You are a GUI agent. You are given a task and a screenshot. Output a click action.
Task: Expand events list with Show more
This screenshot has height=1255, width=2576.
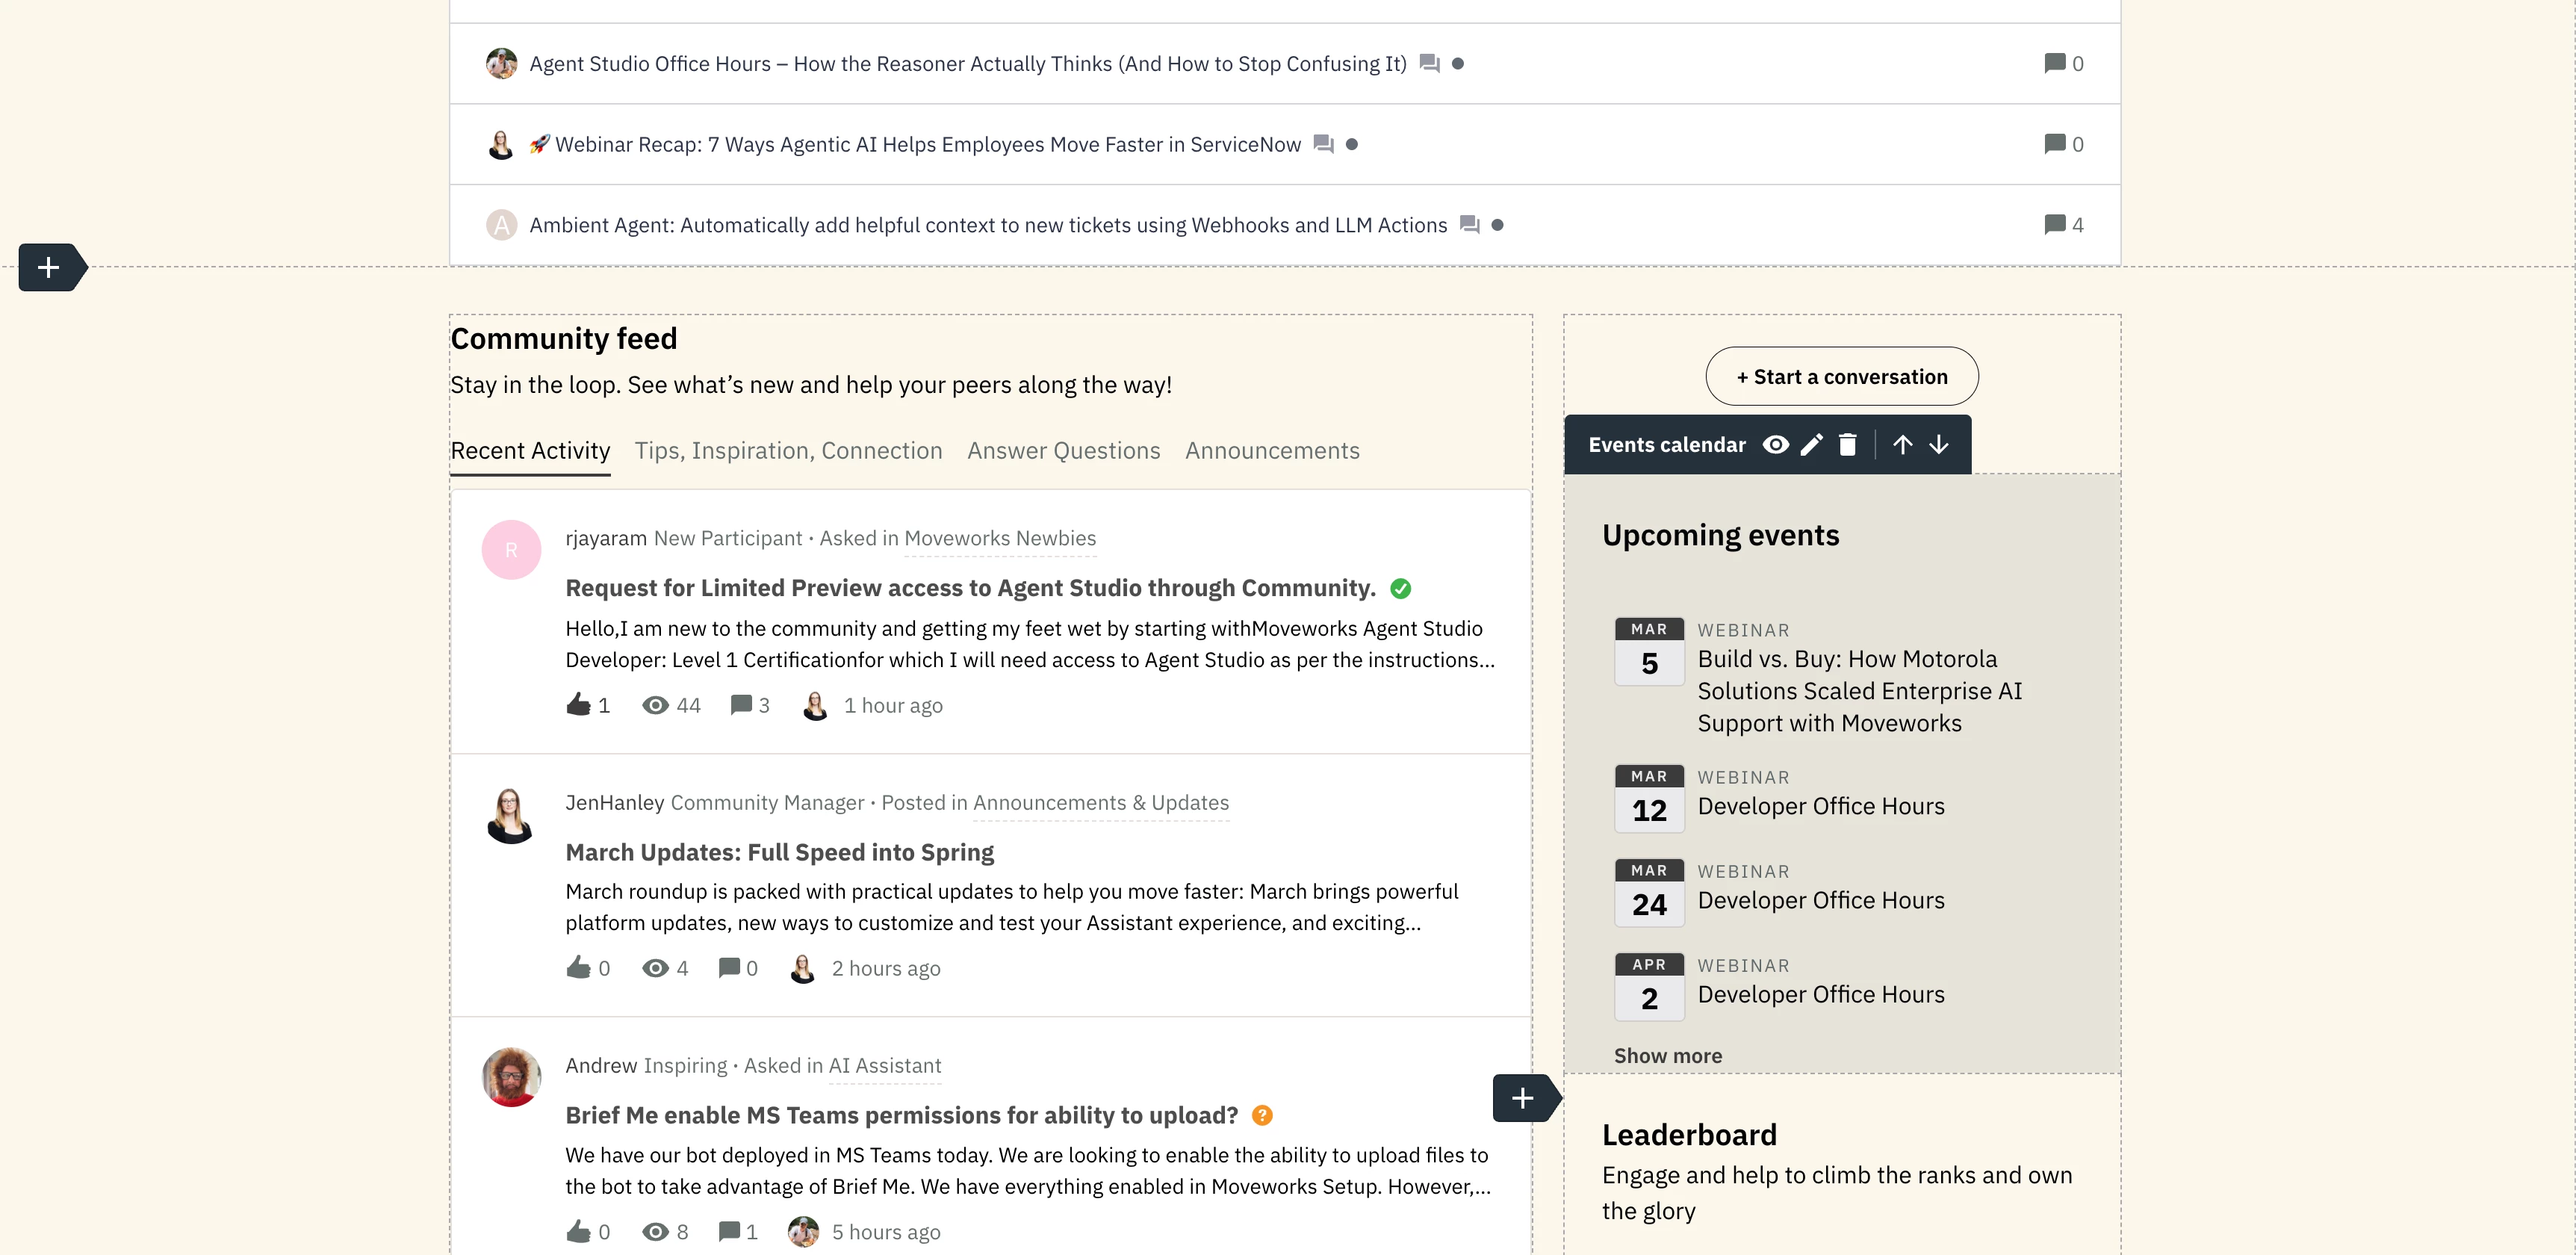[1667, 1056]
